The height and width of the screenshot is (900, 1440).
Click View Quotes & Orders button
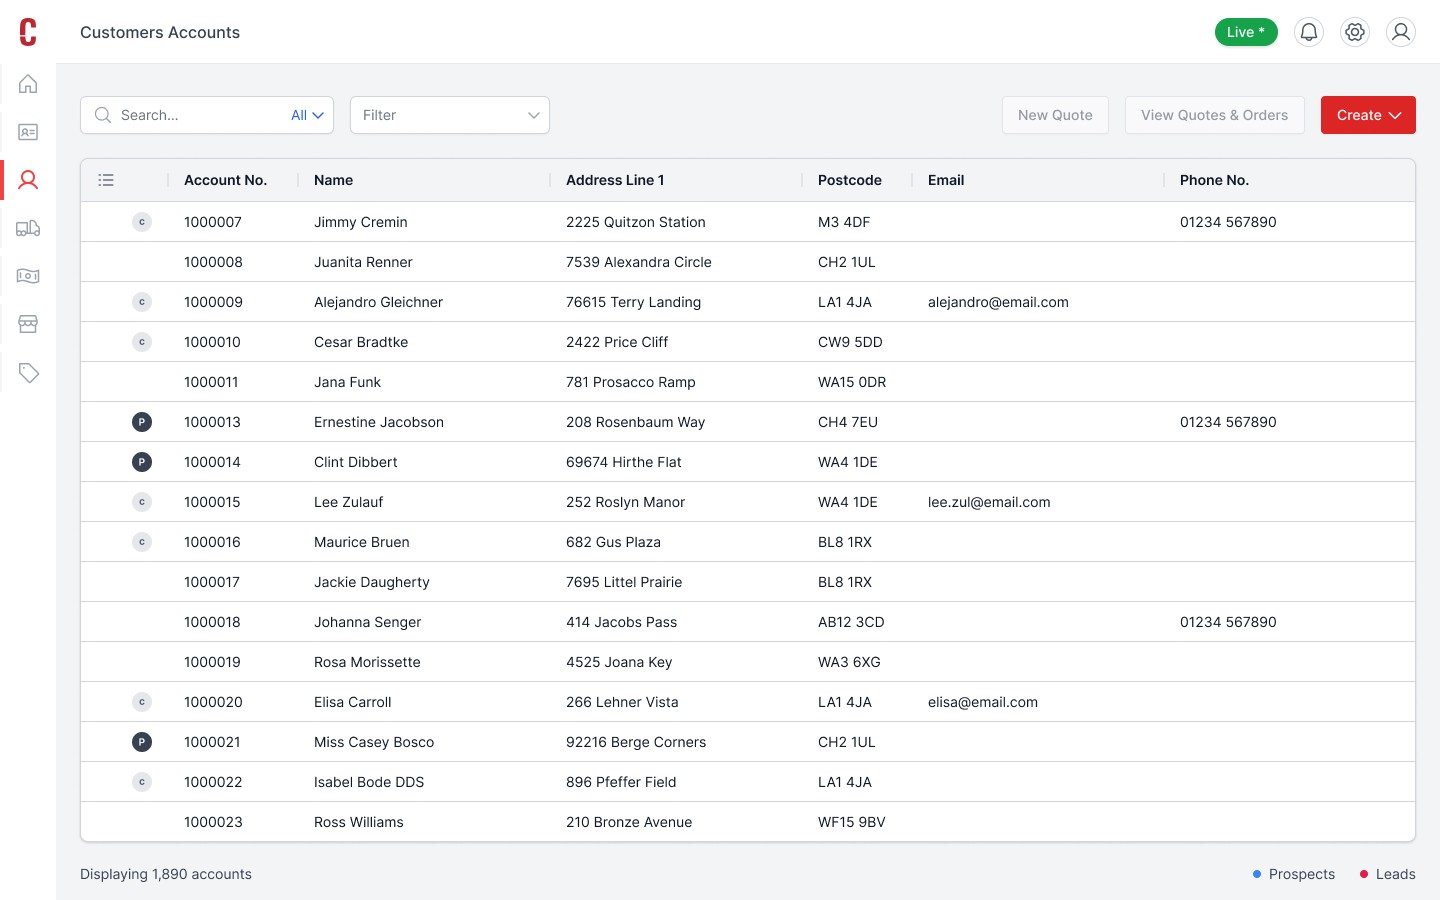click(1214, 115)
